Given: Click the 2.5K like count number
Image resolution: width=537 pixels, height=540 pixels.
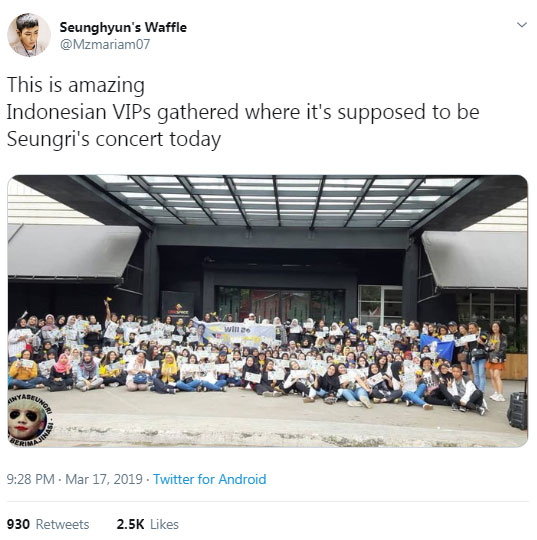Looking at the screenshot, I should click(130, 524).
